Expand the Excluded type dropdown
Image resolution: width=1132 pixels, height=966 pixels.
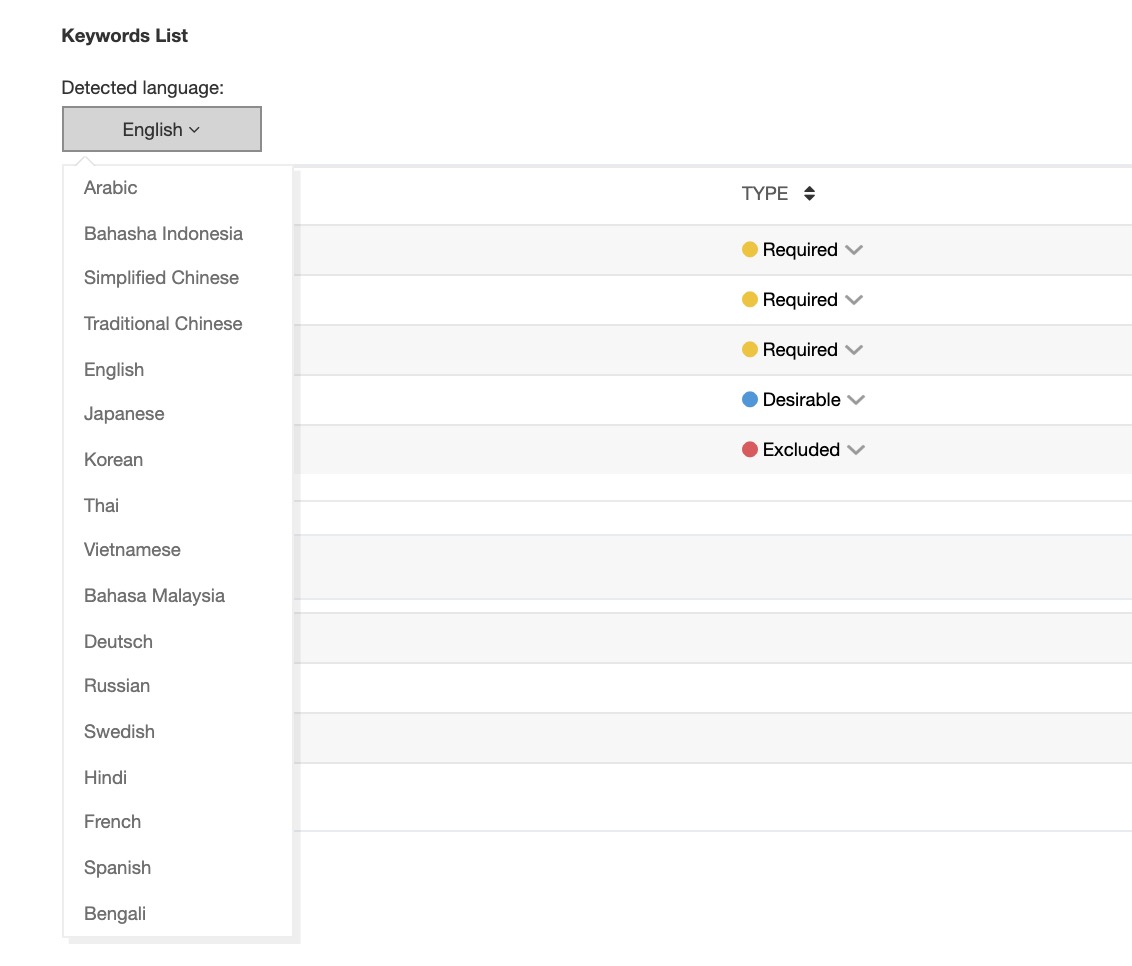point(855,450)
